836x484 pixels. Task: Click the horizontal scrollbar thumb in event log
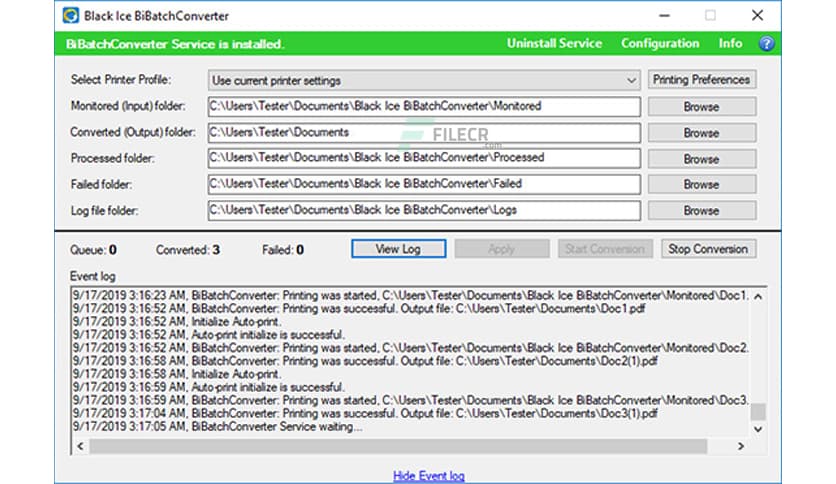click(398, 446)
